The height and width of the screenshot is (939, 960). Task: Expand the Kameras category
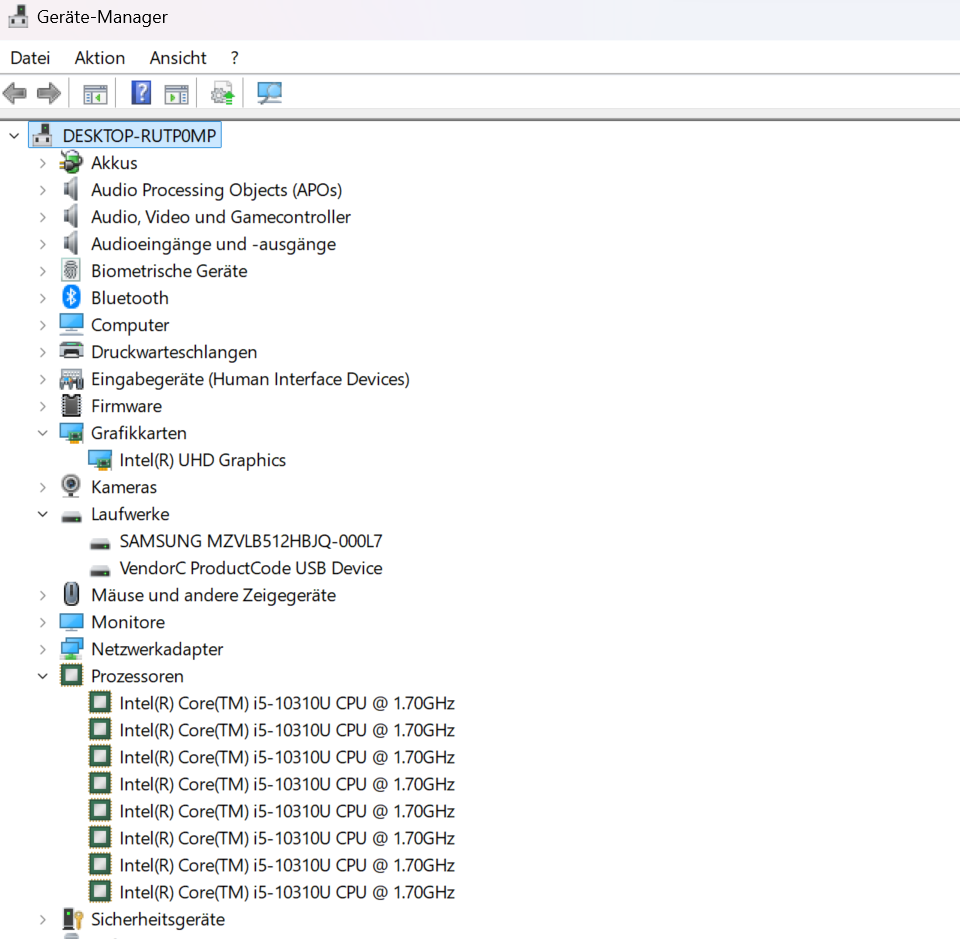[42, 487]
